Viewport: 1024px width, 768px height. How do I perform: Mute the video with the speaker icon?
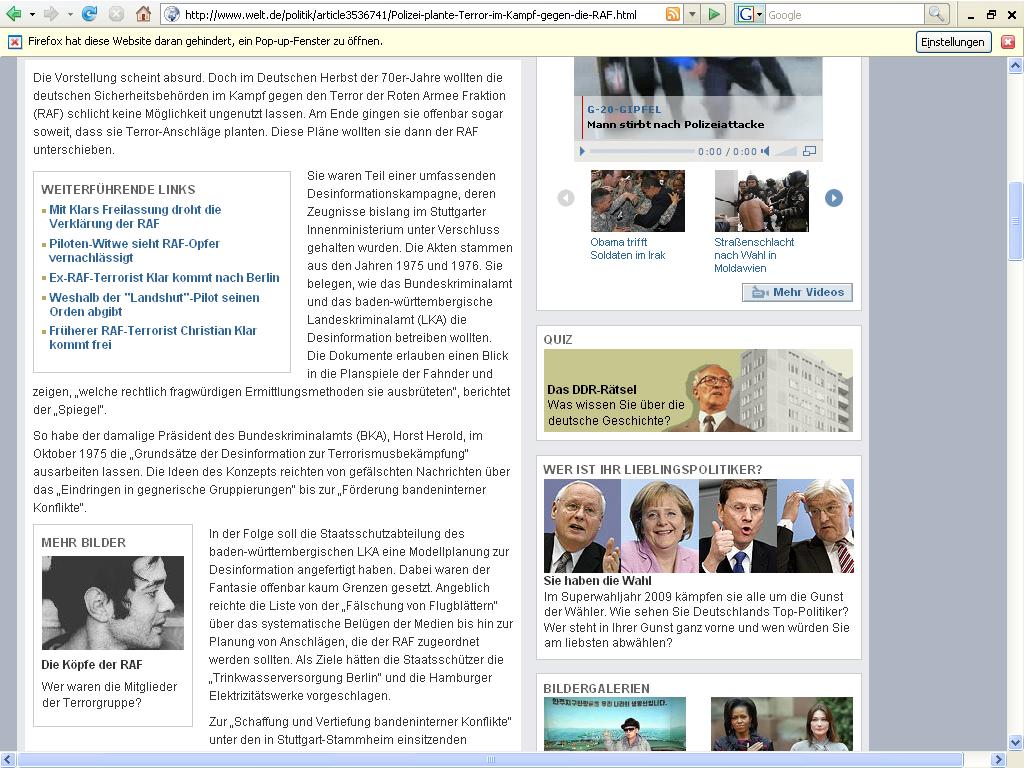click(x=765, y=152)
